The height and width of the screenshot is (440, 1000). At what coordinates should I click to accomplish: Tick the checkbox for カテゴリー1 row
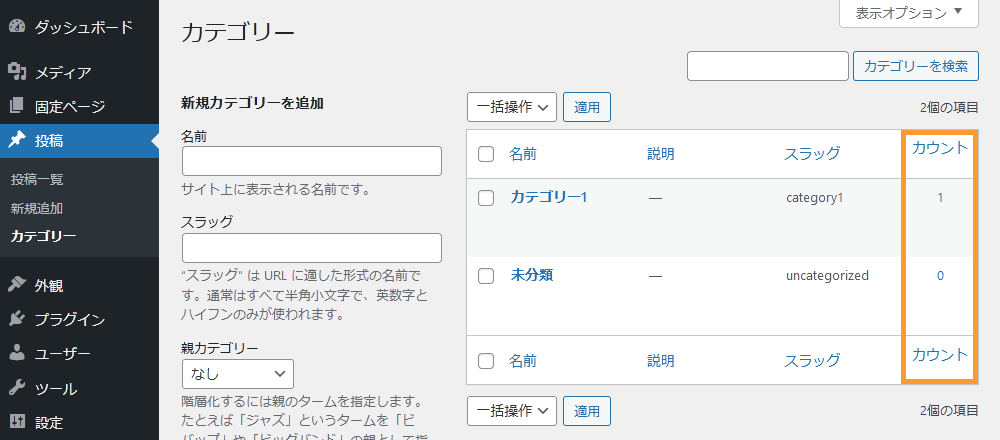tap(486, 198)
